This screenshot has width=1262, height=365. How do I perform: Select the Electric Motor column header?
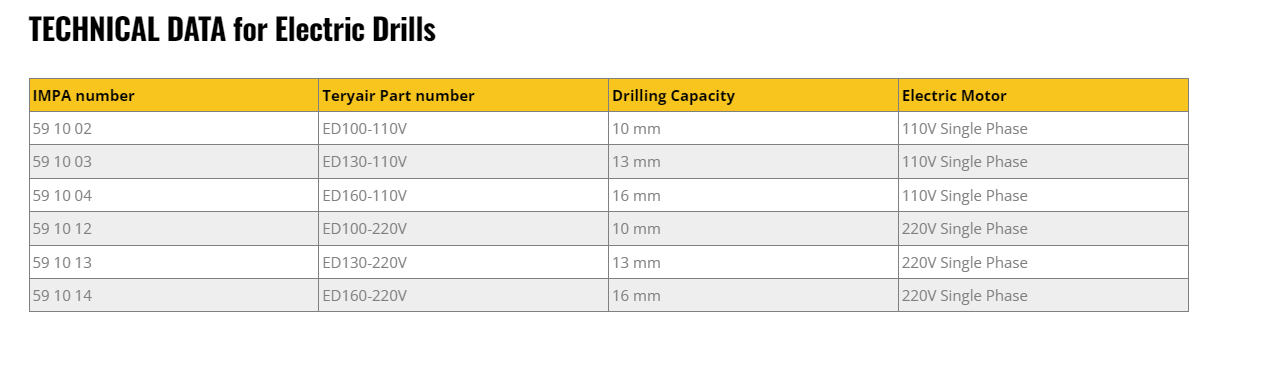click(1043, 95)
